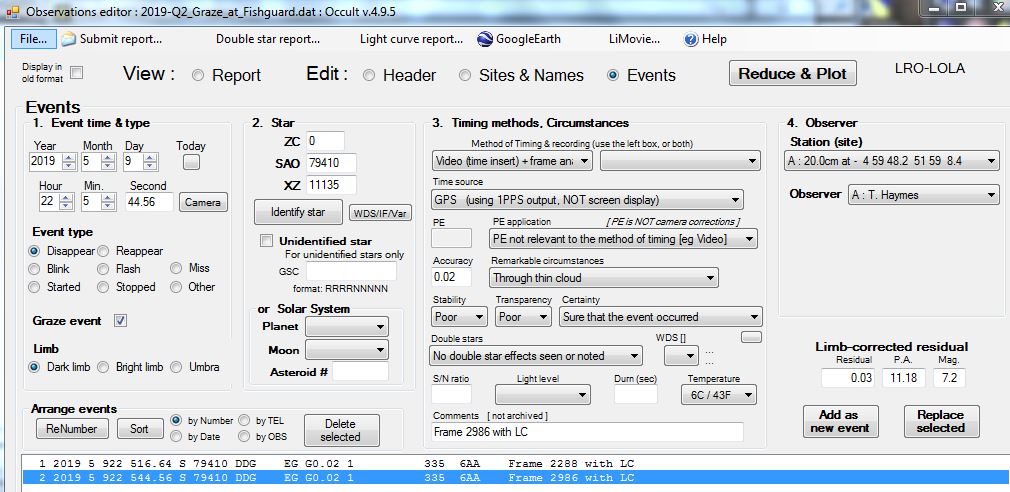Select the first event row in list

(x=330, y=464)
